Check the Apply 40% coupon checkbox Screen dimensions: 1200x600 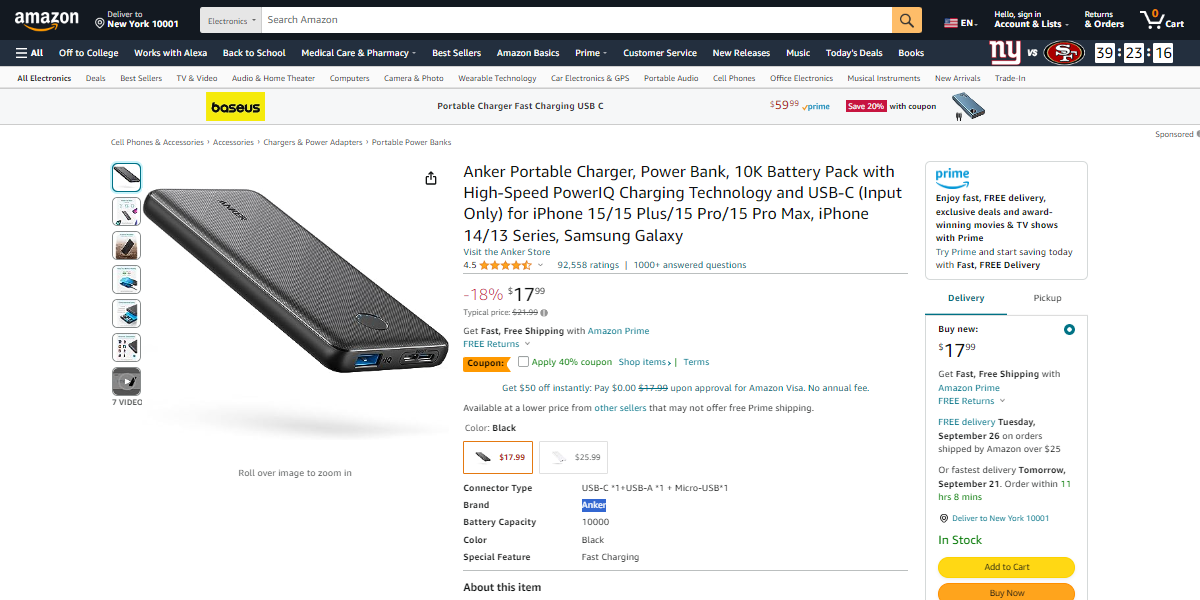tap(523, 362)
